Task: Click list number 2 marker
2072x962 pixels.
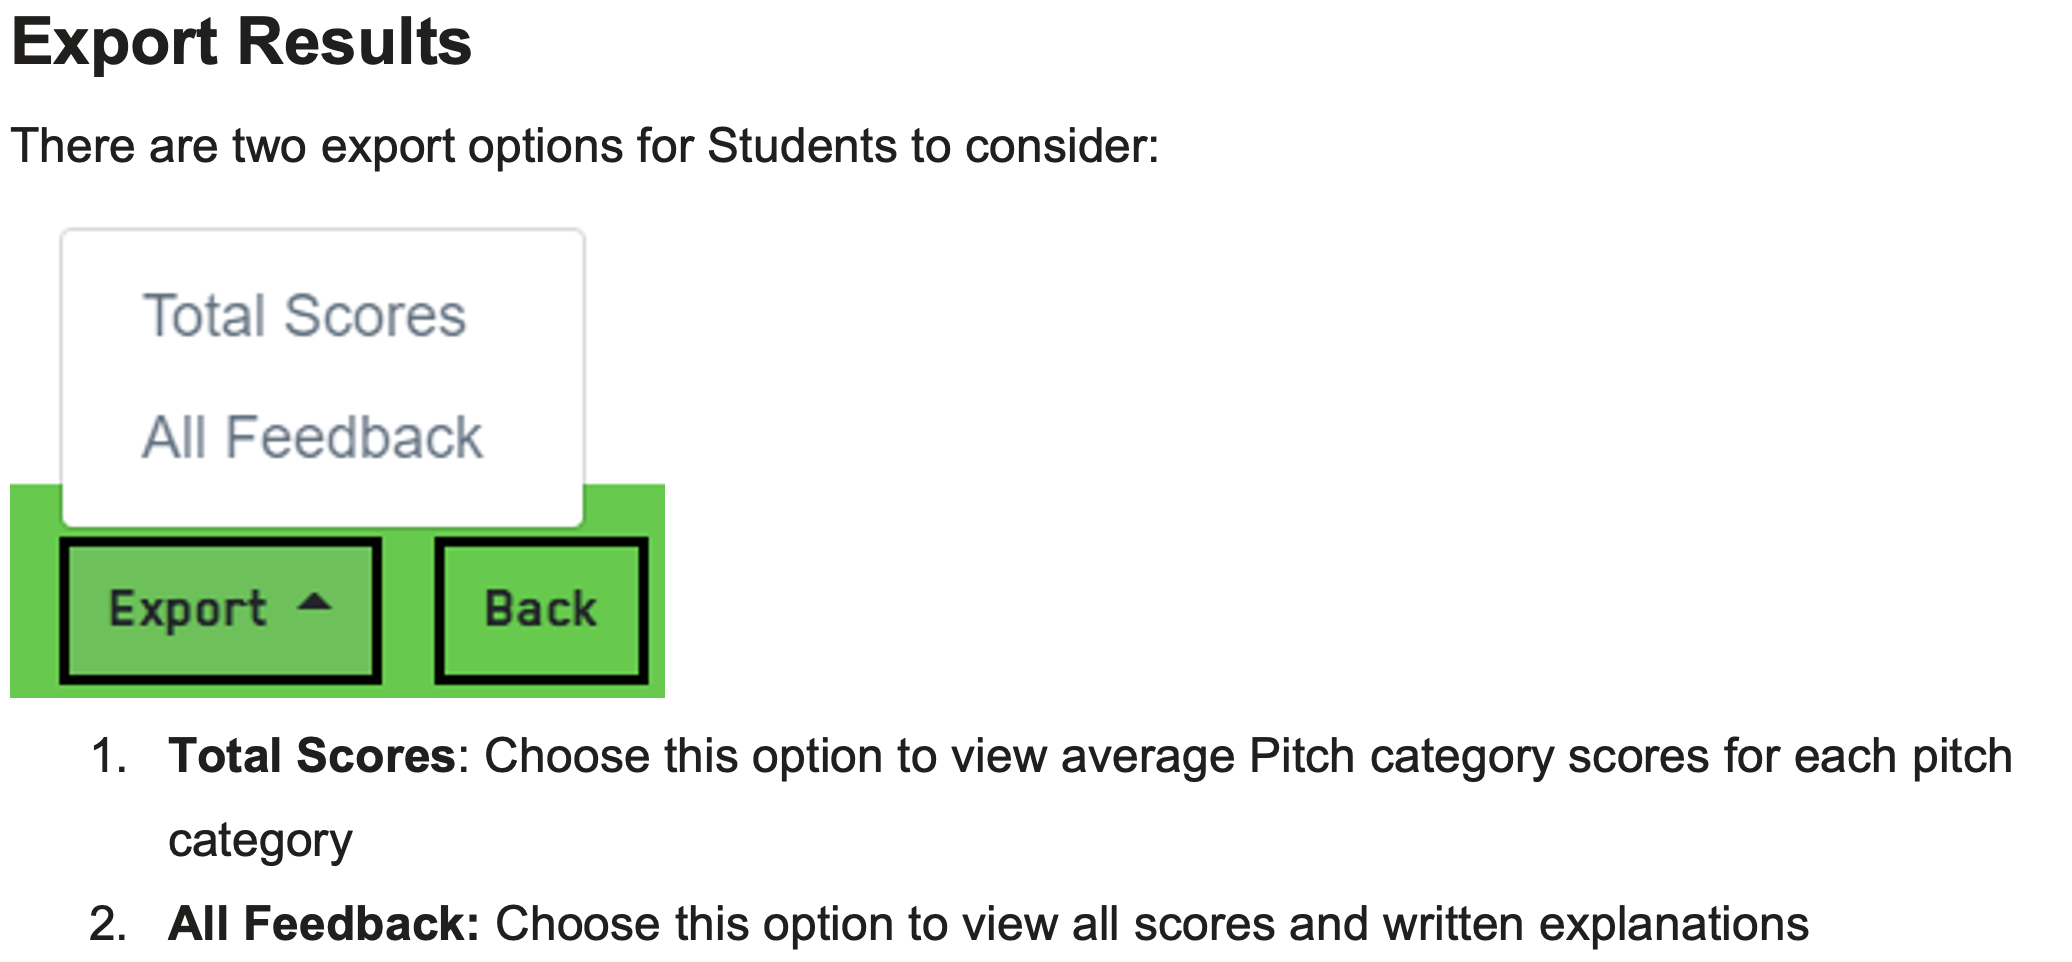Action: tap(107, 924)
